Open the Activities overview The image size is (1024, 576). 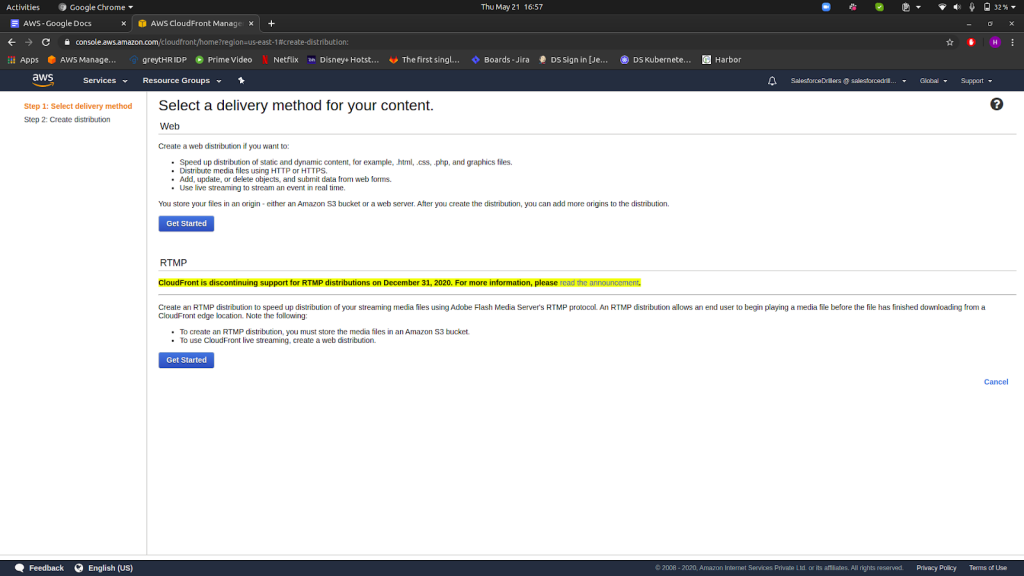tap(23, 7)
